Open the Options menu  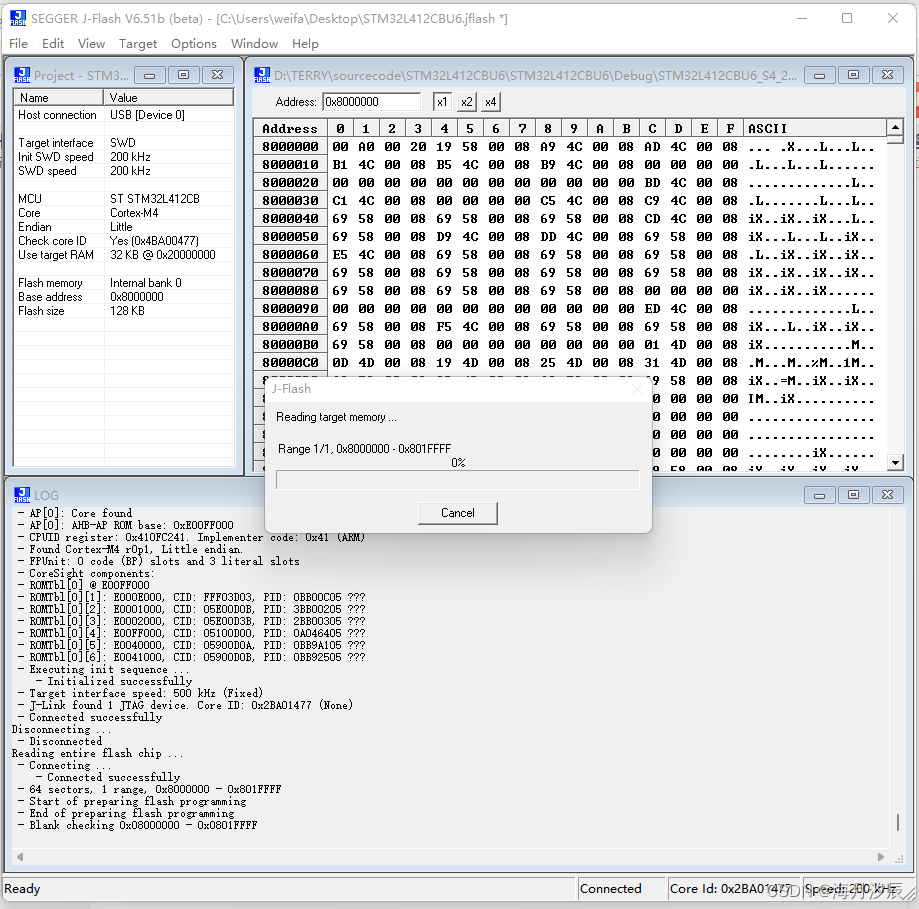193,44
